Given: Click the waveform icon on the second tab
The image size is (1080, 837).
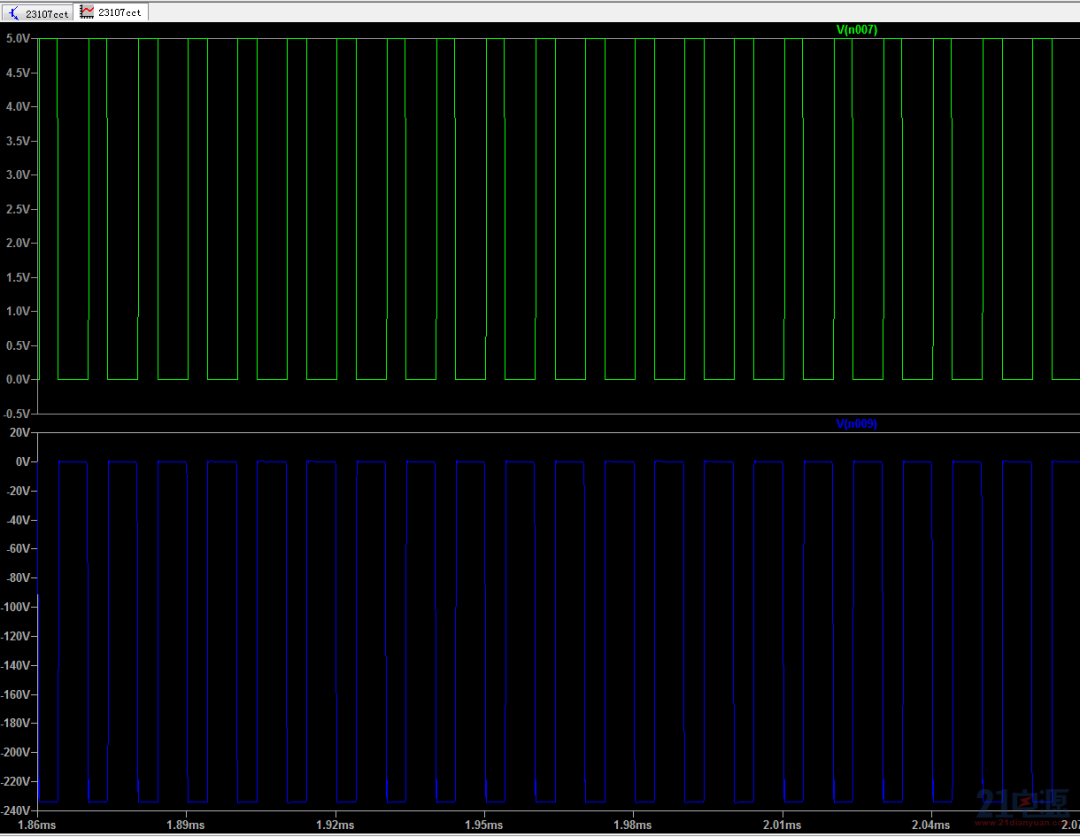Looking at the screenshot, I should (x=87, y=12).
